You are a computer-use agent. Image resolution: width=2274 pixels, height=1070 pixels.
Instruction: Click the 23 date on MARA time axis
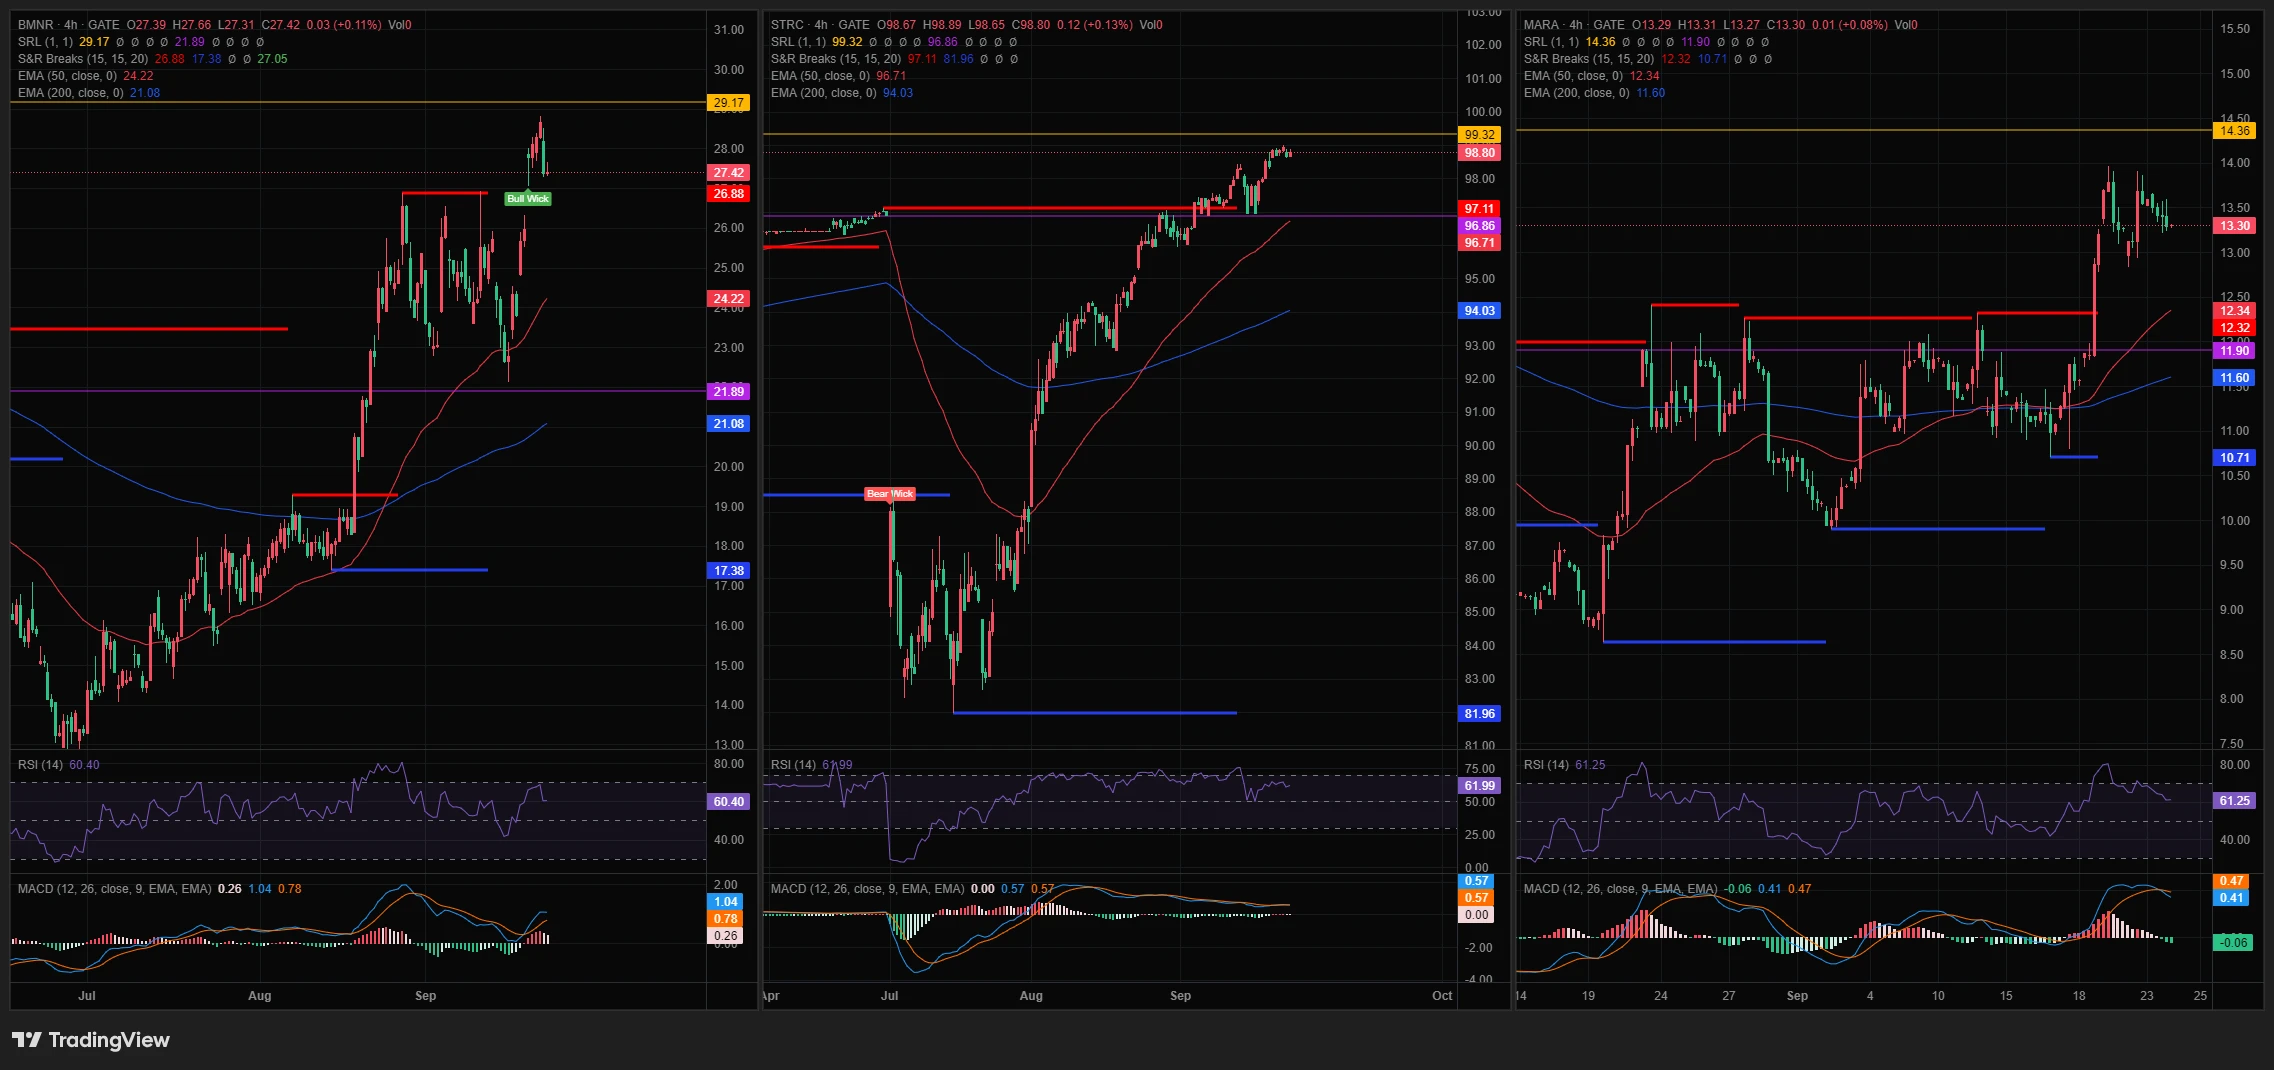(2147, 996)
